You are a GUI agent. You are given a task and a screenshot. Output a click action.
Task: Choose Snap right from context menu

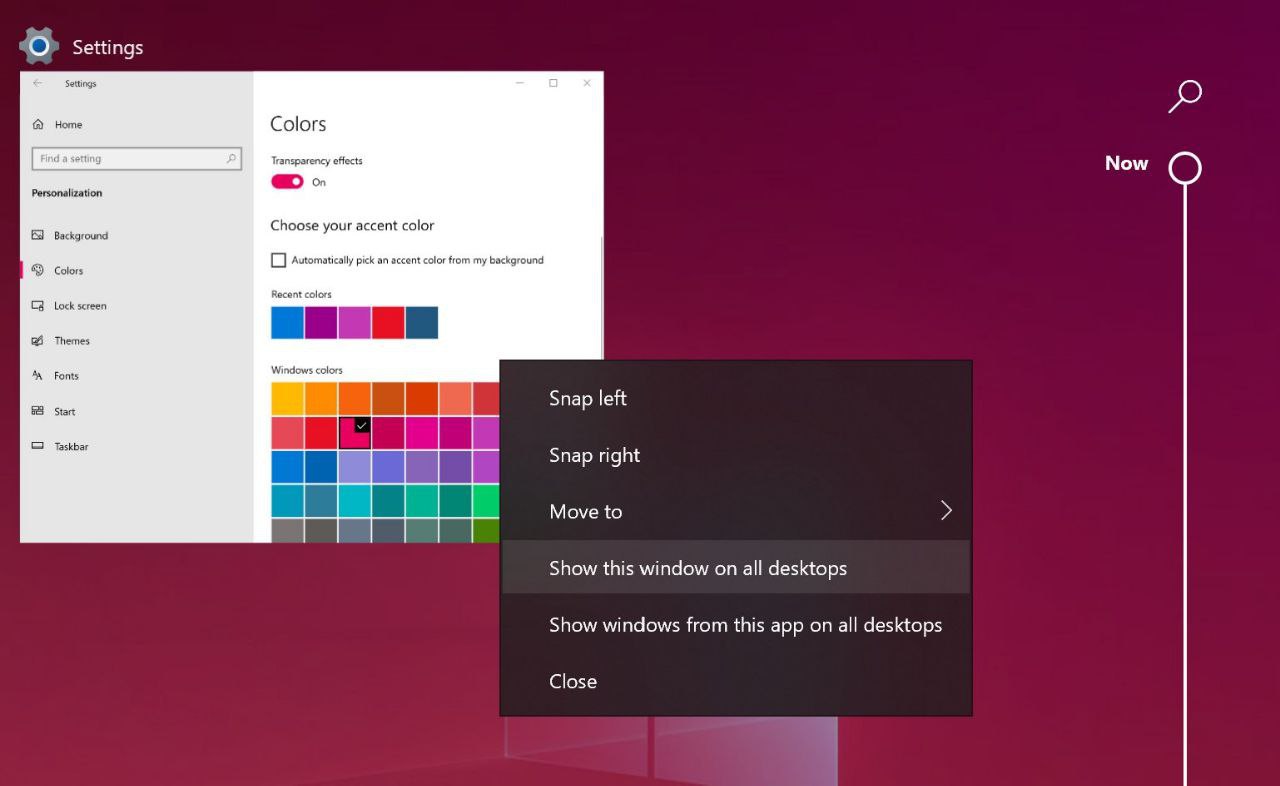tap(736, 455)
